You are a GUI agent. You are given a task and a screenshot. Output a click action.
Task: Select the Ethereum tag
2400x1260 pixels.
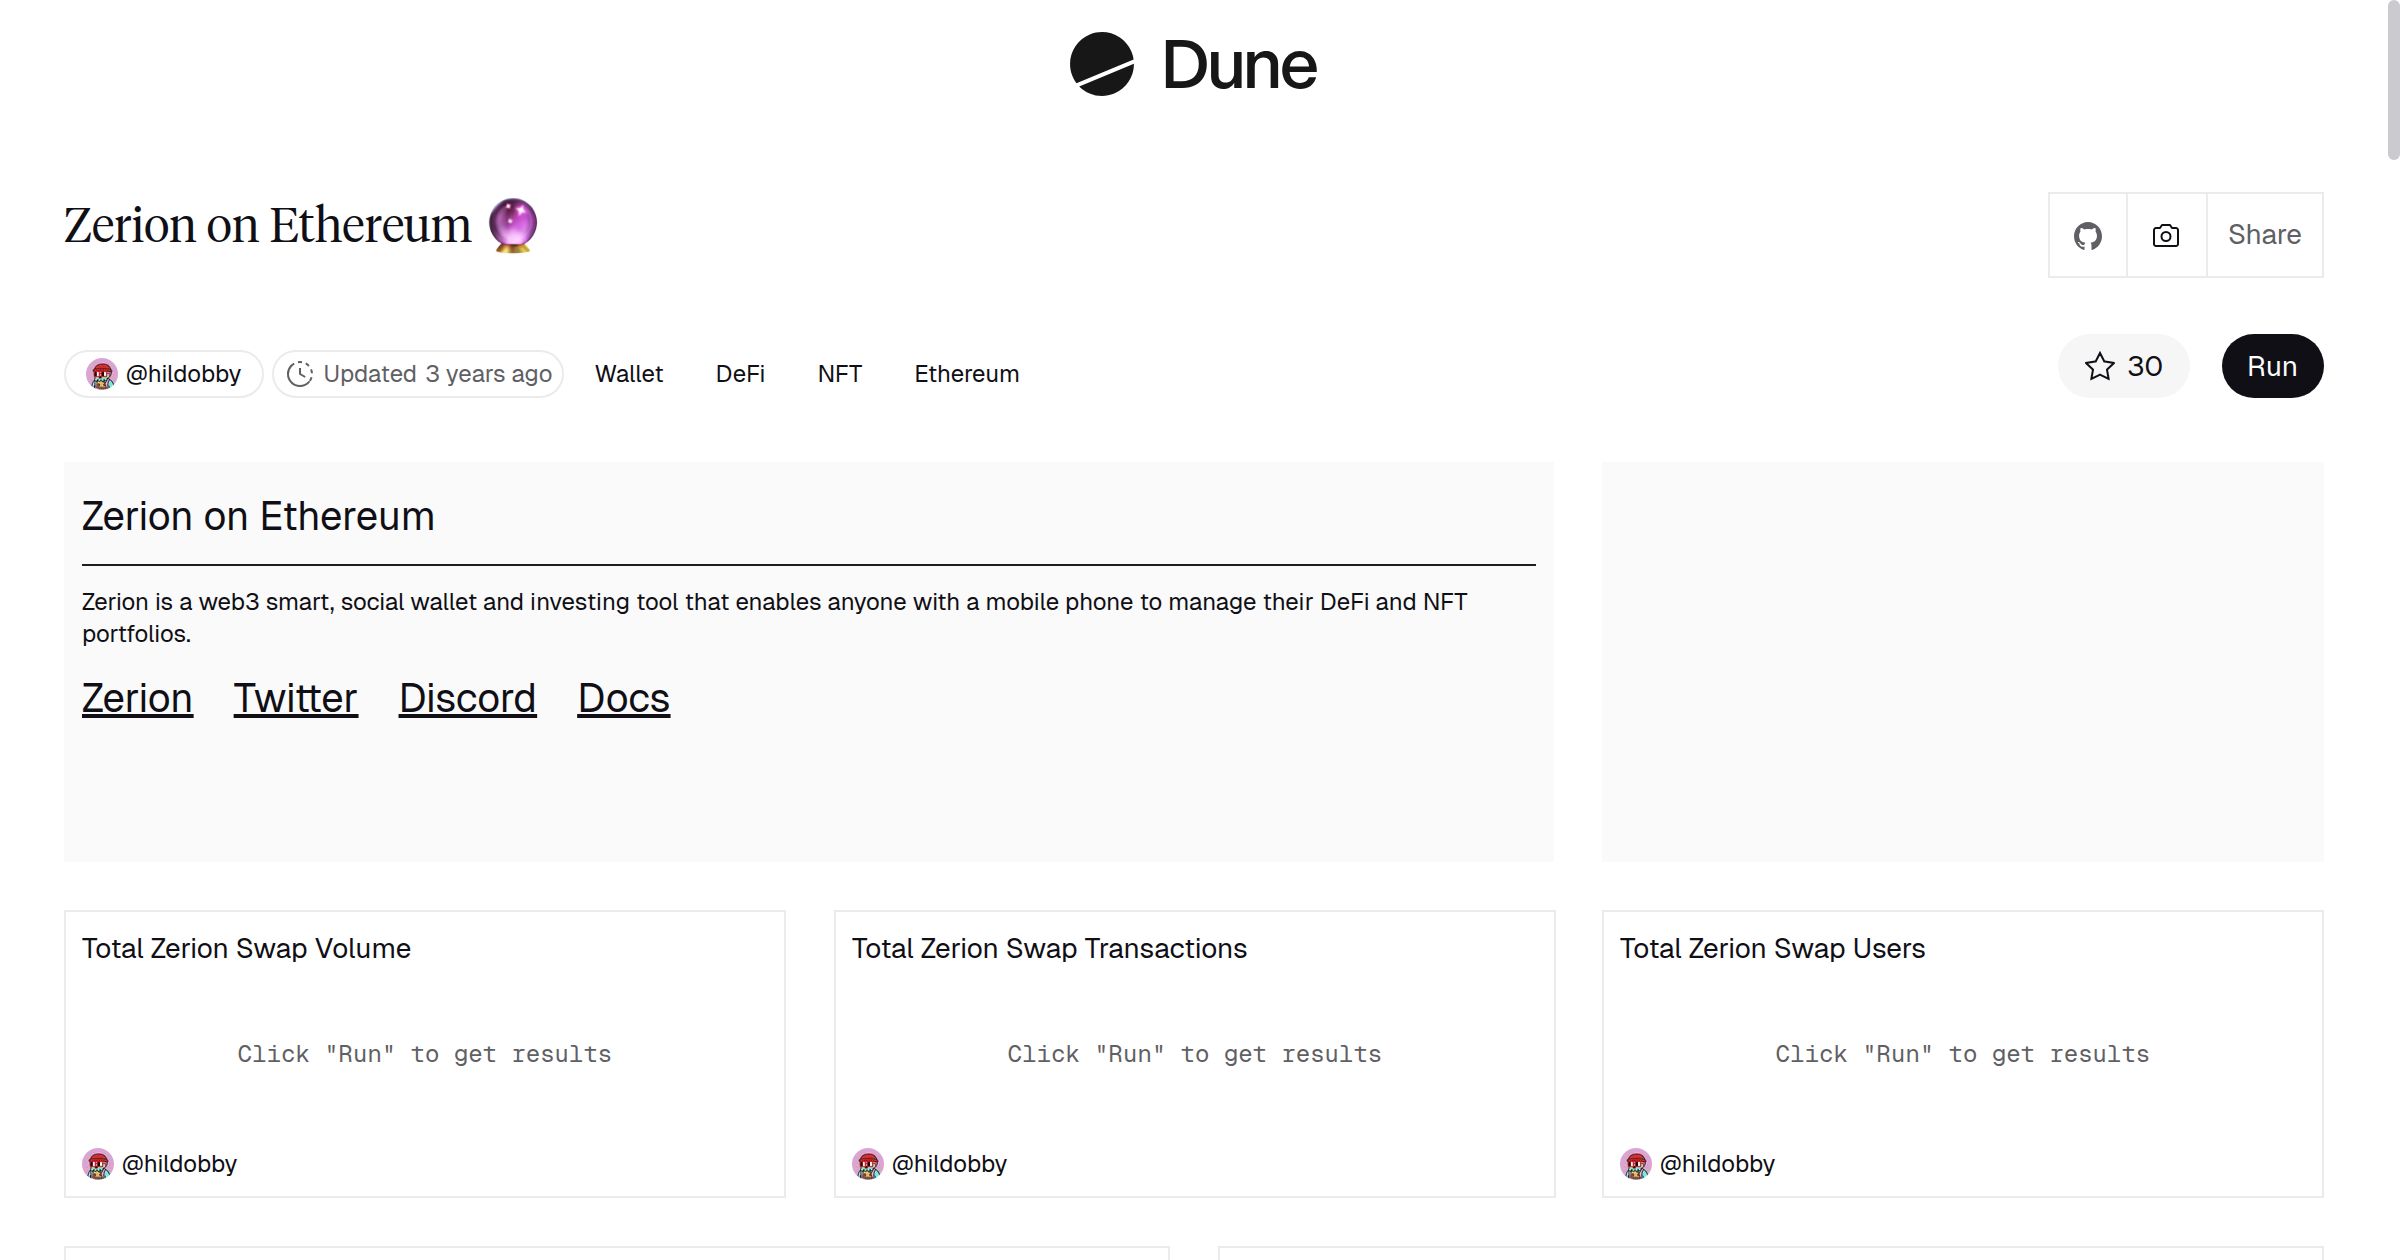click(966, 374)
